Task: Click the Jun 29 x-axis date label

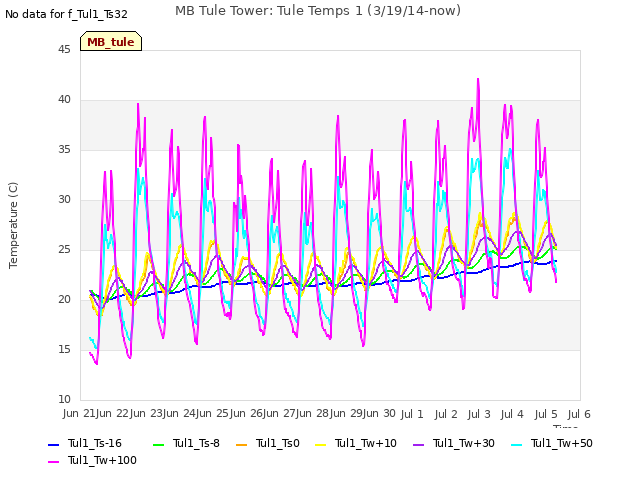Action: 346,414
